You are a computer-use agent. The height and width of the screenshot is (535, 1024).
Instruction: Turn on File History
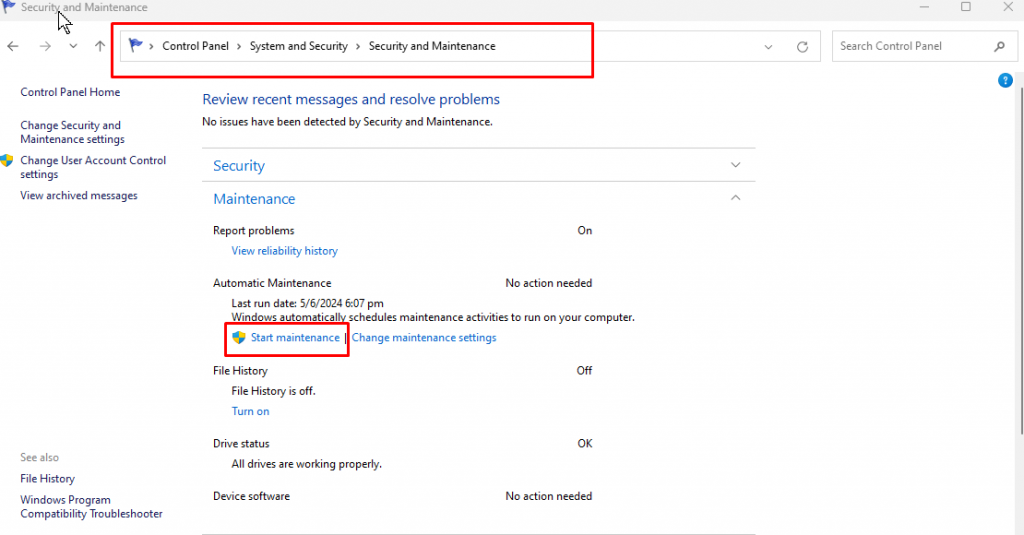pos(250,411)
